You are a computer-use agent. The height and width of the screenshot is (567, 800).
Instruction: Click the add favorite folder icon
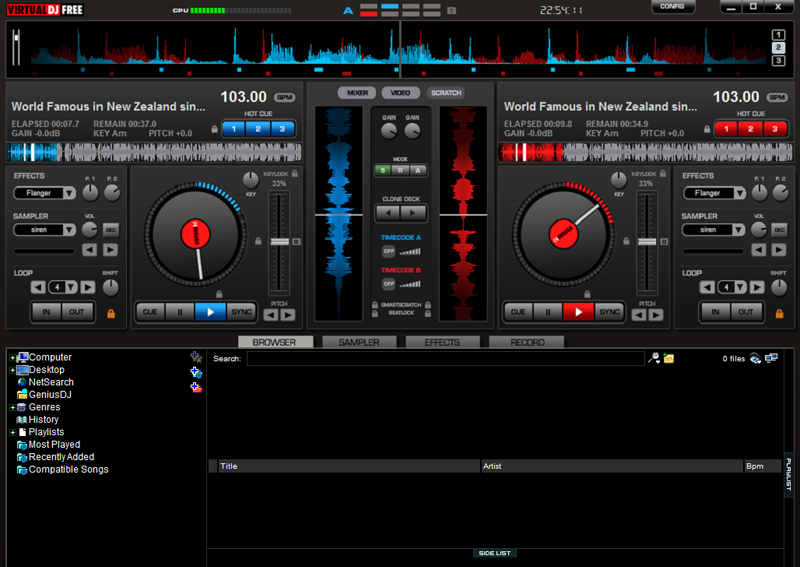[x=196, y=357]
